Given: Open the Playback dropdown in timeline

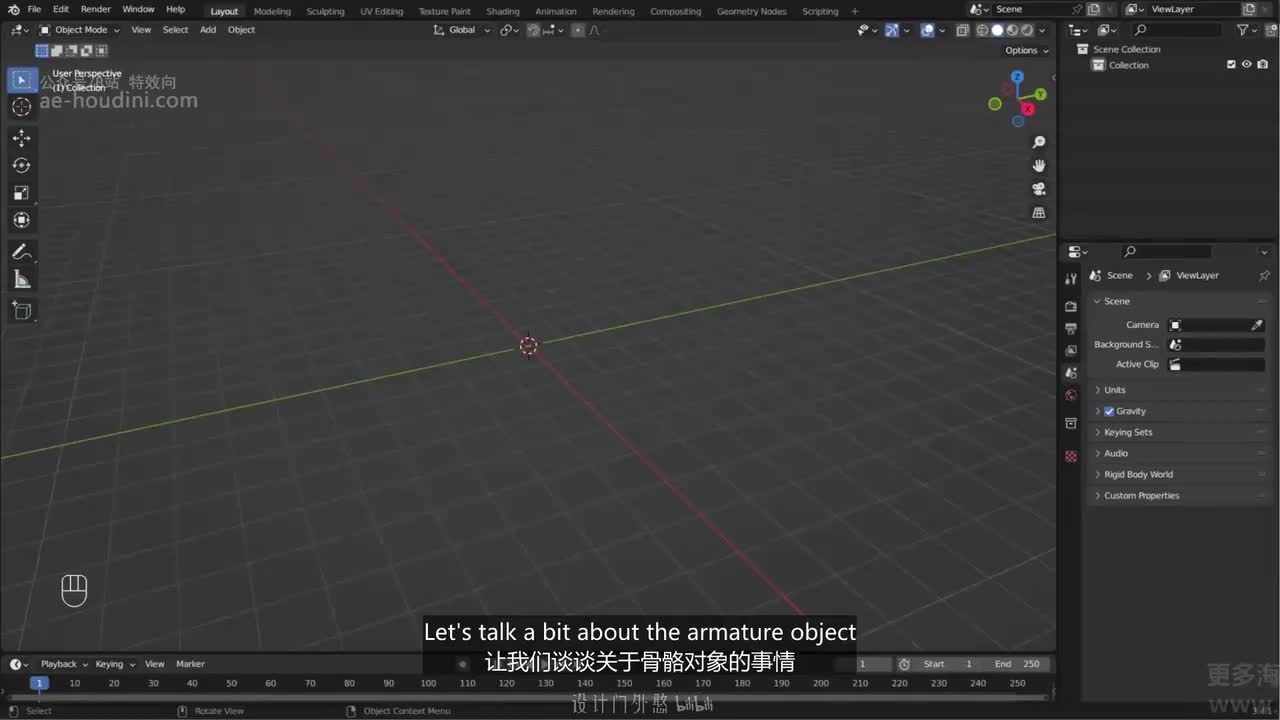Looking at the screenshot, I should [64, 664].
